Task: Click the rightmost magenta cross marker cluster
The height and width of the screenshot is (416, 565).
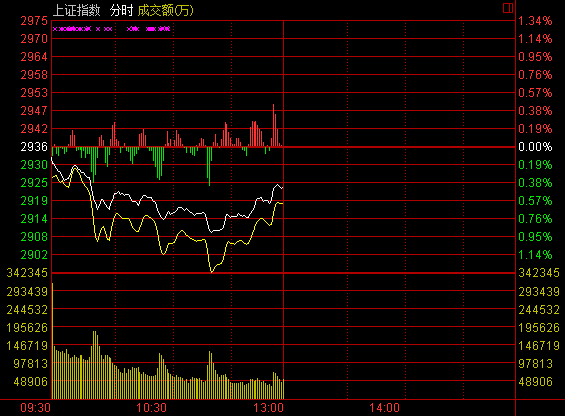Action: click(x=158, y=29)
